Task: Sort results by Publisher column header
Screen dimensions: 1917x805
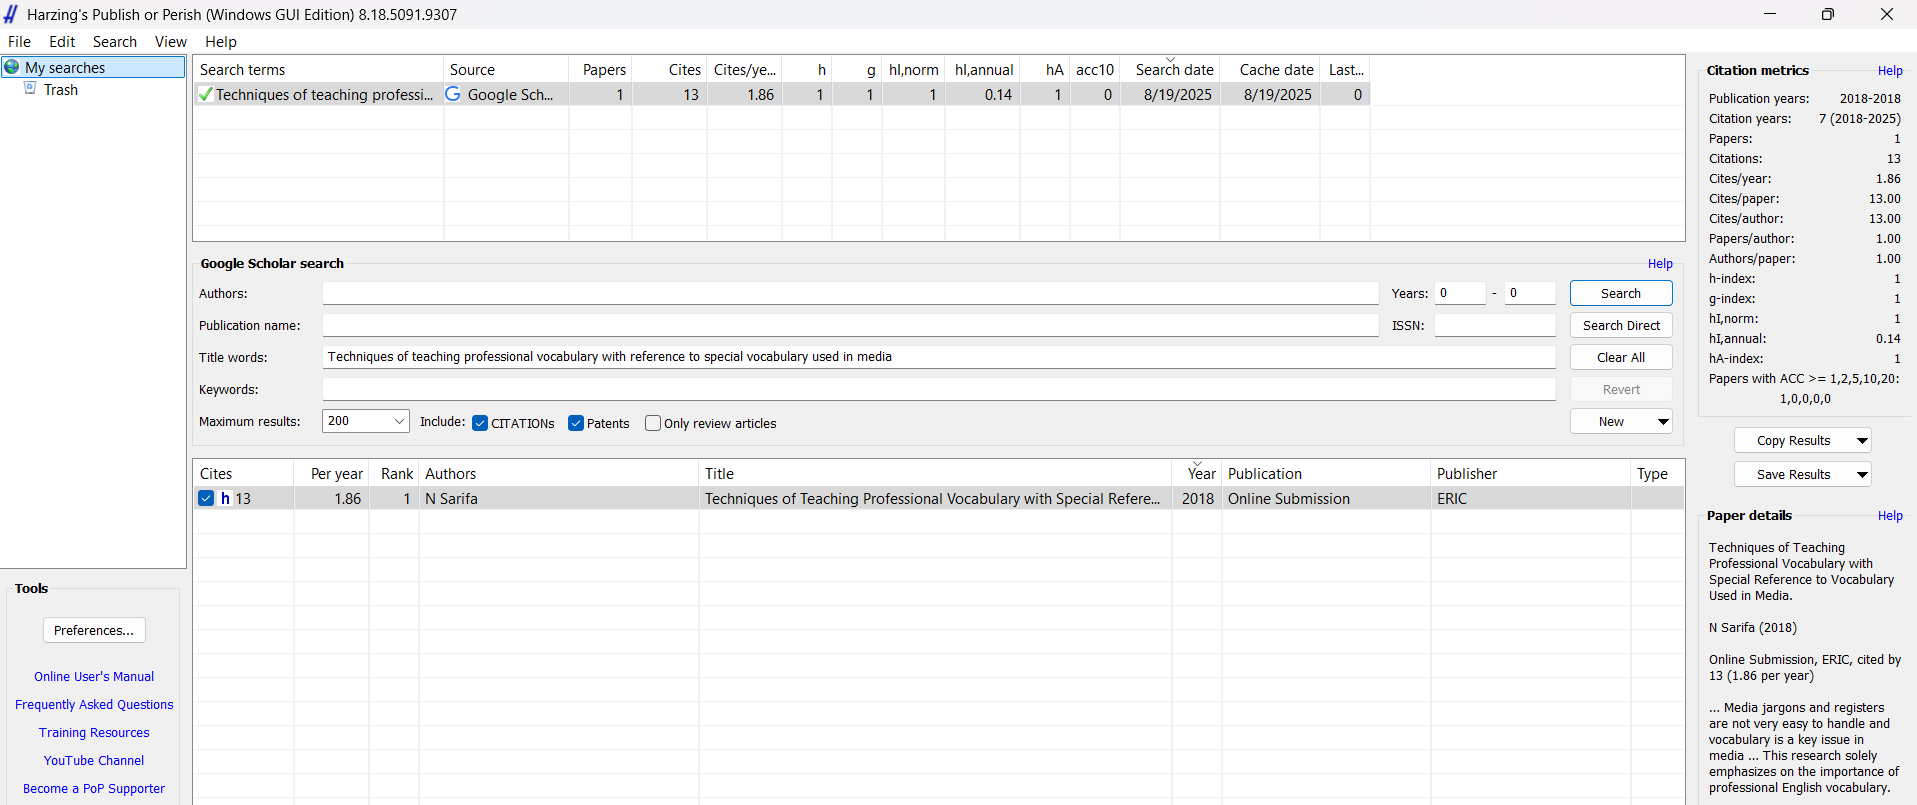Action: point(1531,474)
